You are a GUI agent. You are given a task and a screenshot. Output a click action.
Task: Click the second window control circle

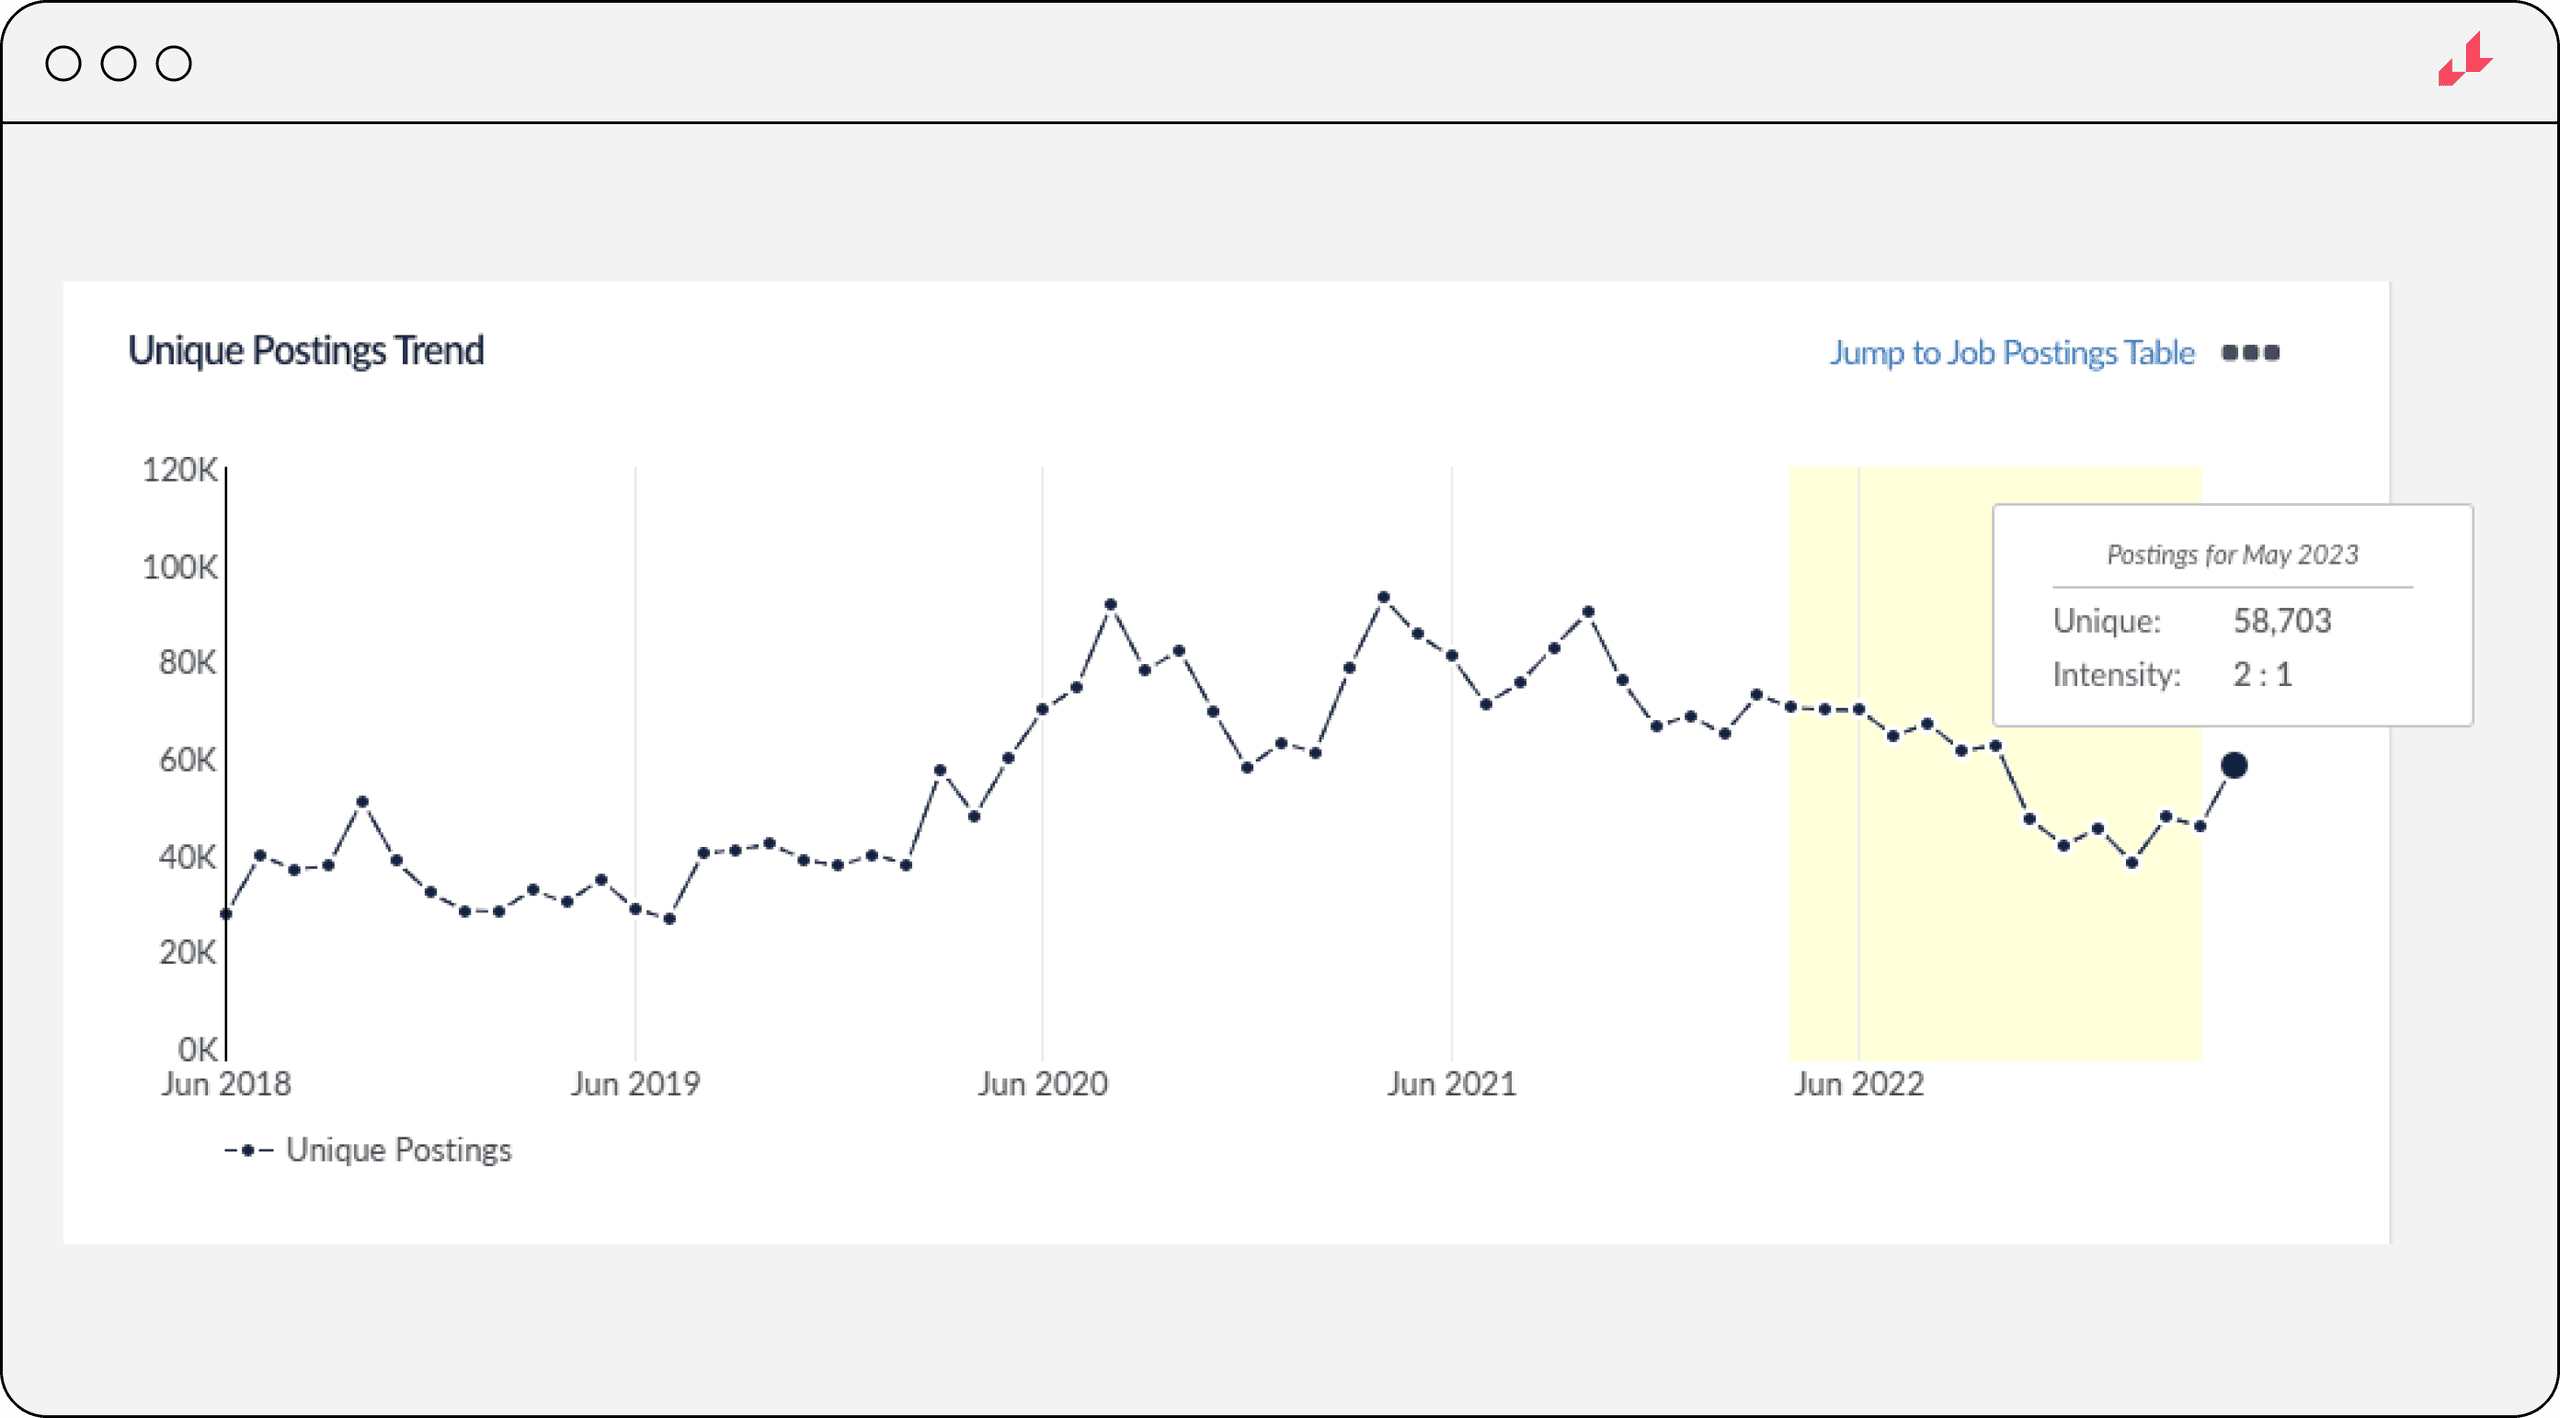pyautogui.click(x=118, y=63)
